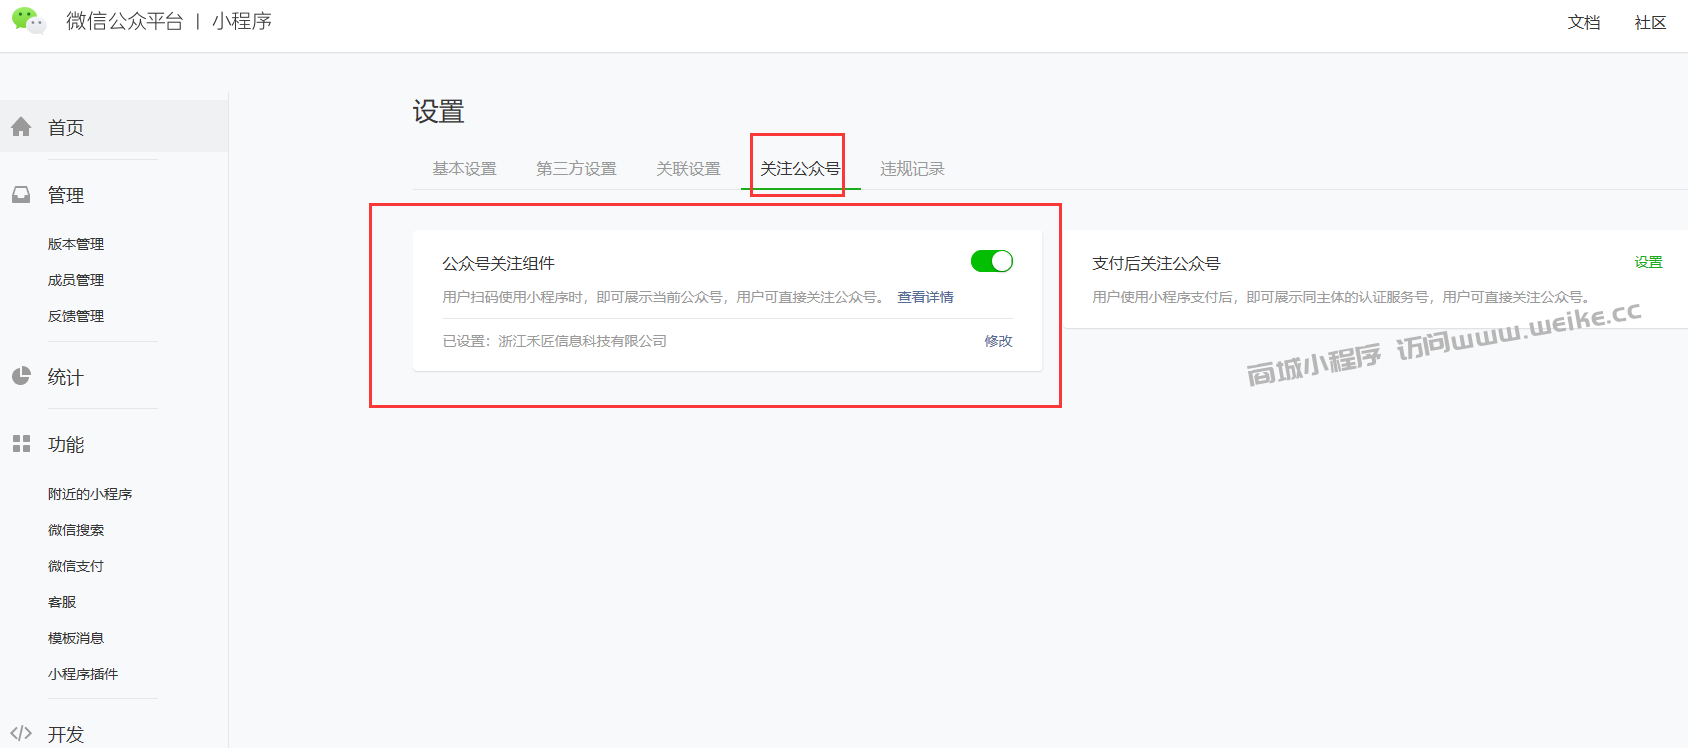Turn off the 公众号关注组件 switch
This screenshot has height=748, width=1688.
click(992, 261)
